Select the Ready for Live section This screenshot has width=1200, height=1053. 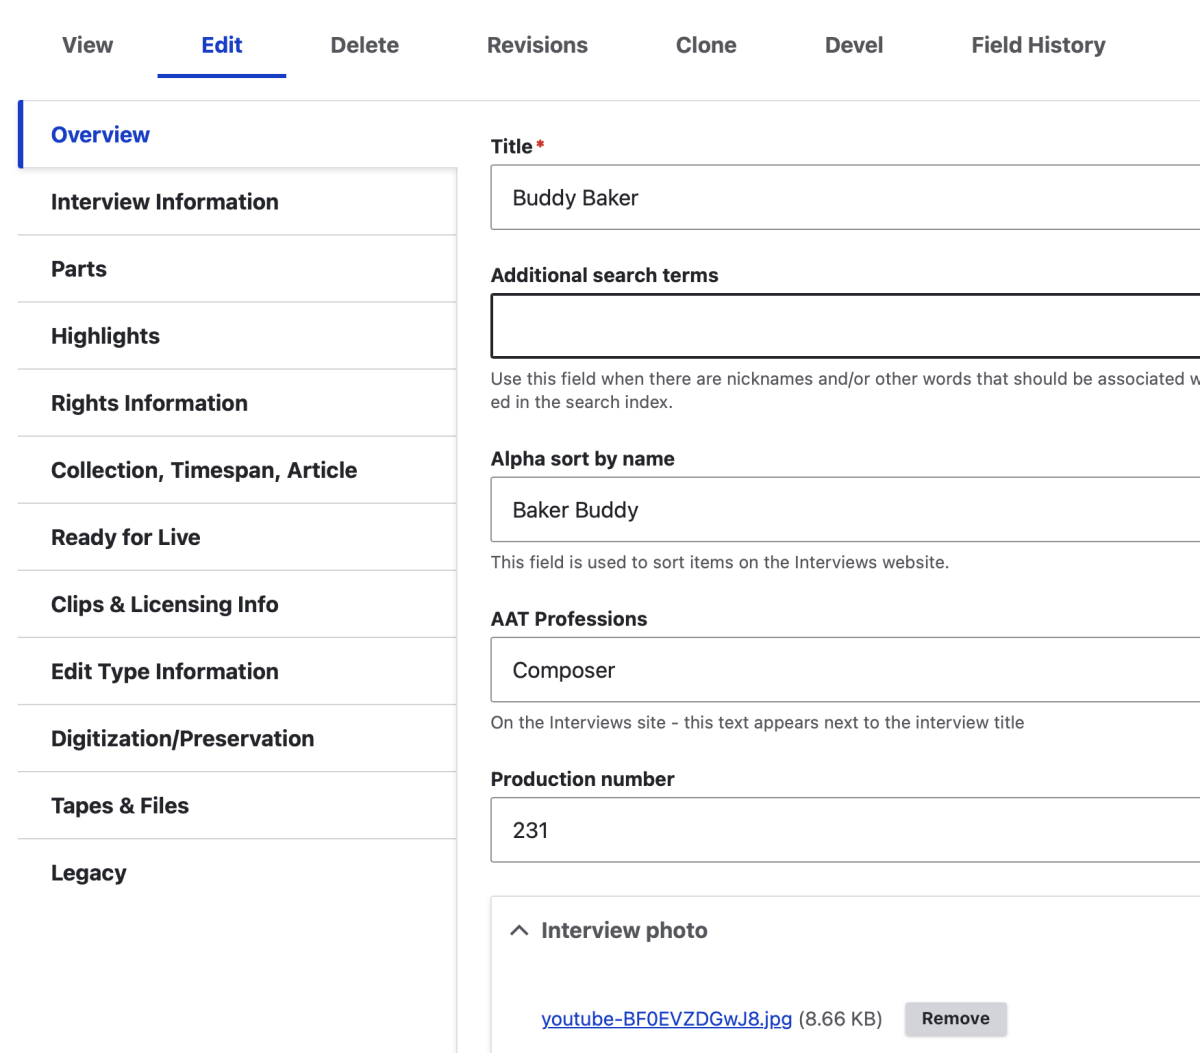(x=126, y=537)
